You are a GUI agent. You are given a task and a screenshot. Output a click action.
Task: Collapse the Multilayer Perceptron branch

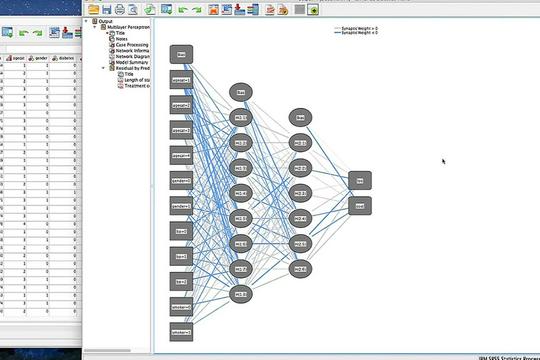click(x=95, y=27)
